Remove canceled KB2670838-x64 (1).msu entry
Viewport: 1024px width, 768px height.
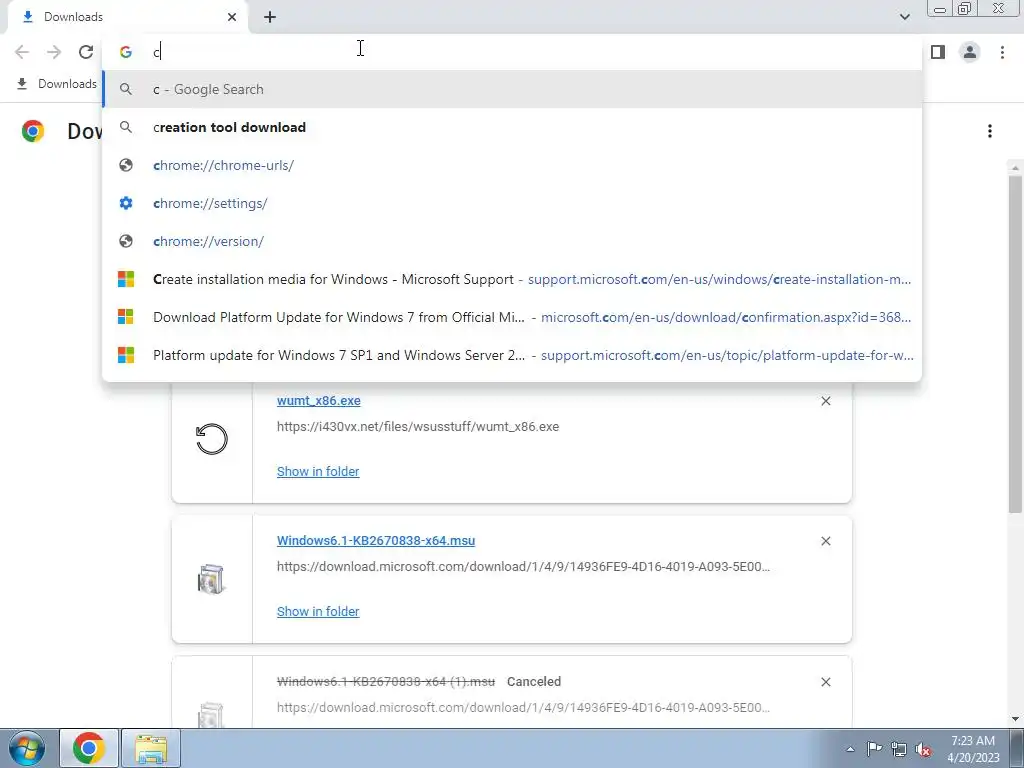pos(825,682)
